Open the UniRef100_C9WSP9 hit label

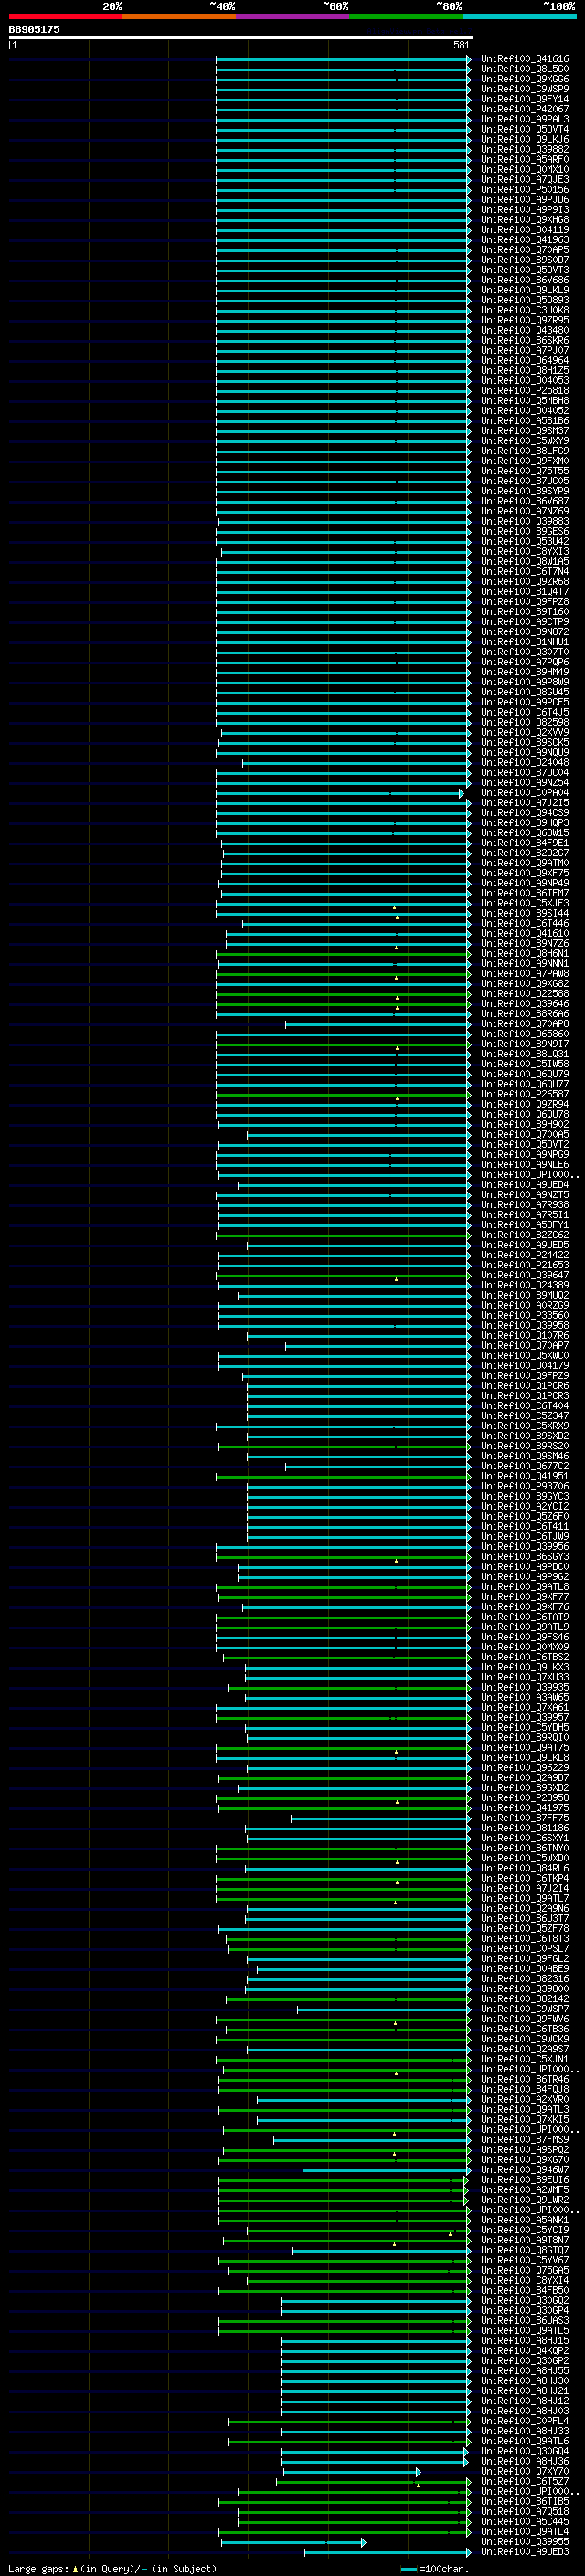525,89
